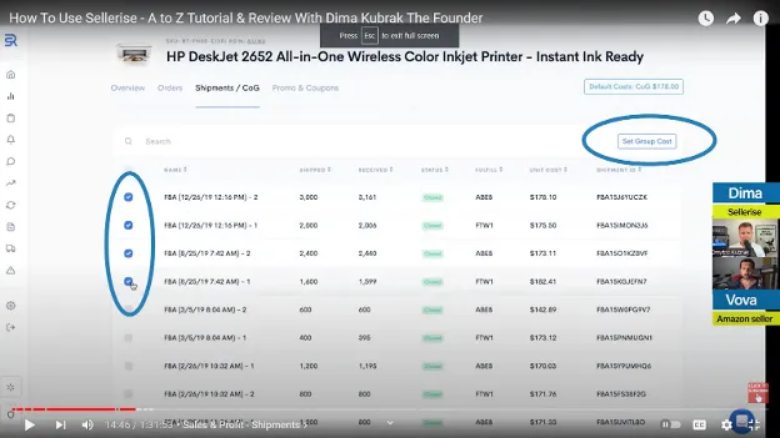Sort the table by Status column
The image size is (780, 438).
[x=435, y=170]
